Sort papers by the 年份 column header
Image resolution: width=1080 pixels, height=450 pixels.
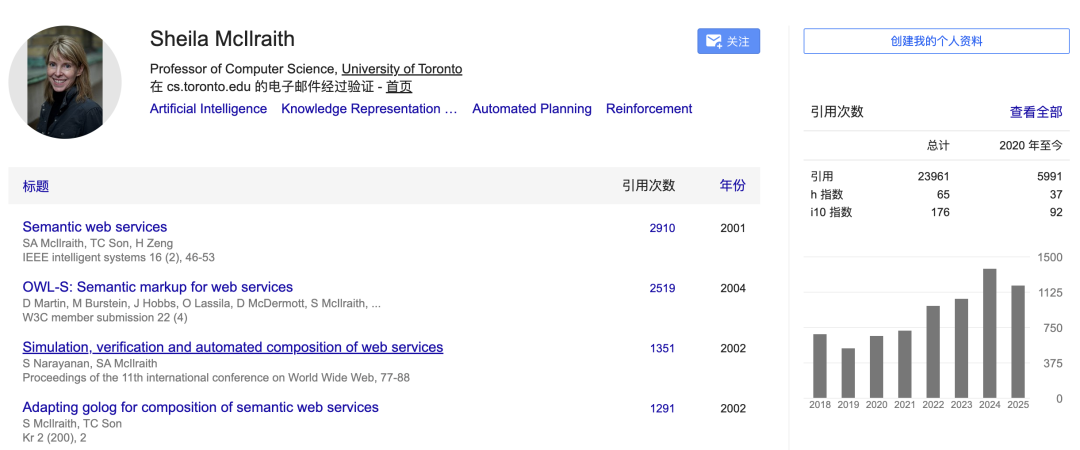(732, 186)
